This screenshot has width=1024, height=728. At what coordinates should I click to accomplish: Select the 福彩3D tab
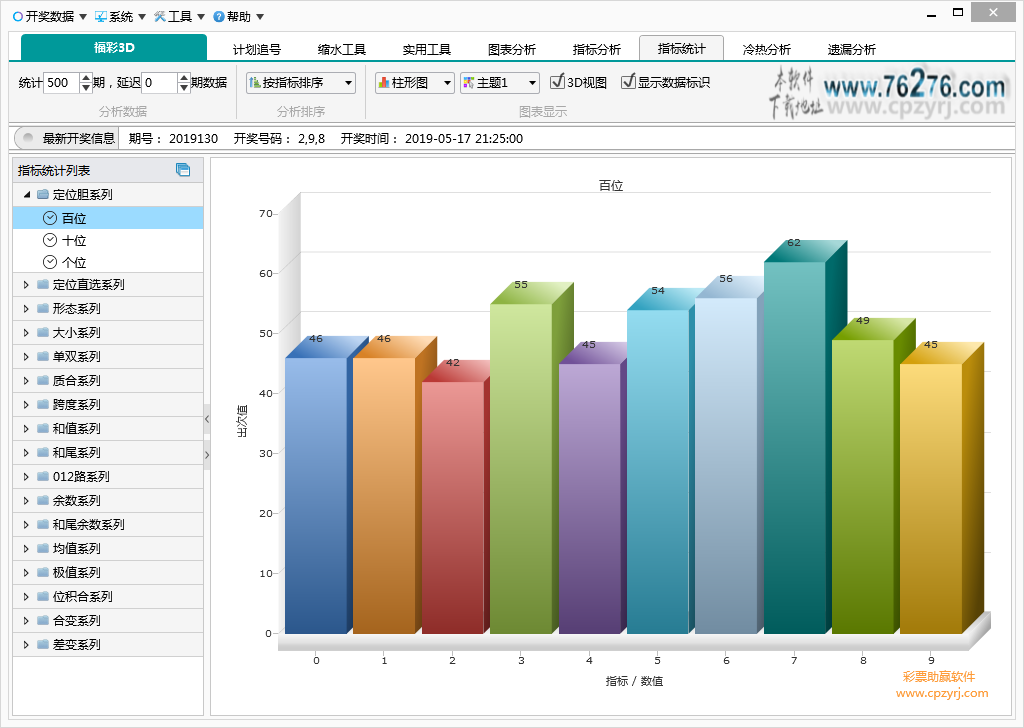[x=114, y=48]
